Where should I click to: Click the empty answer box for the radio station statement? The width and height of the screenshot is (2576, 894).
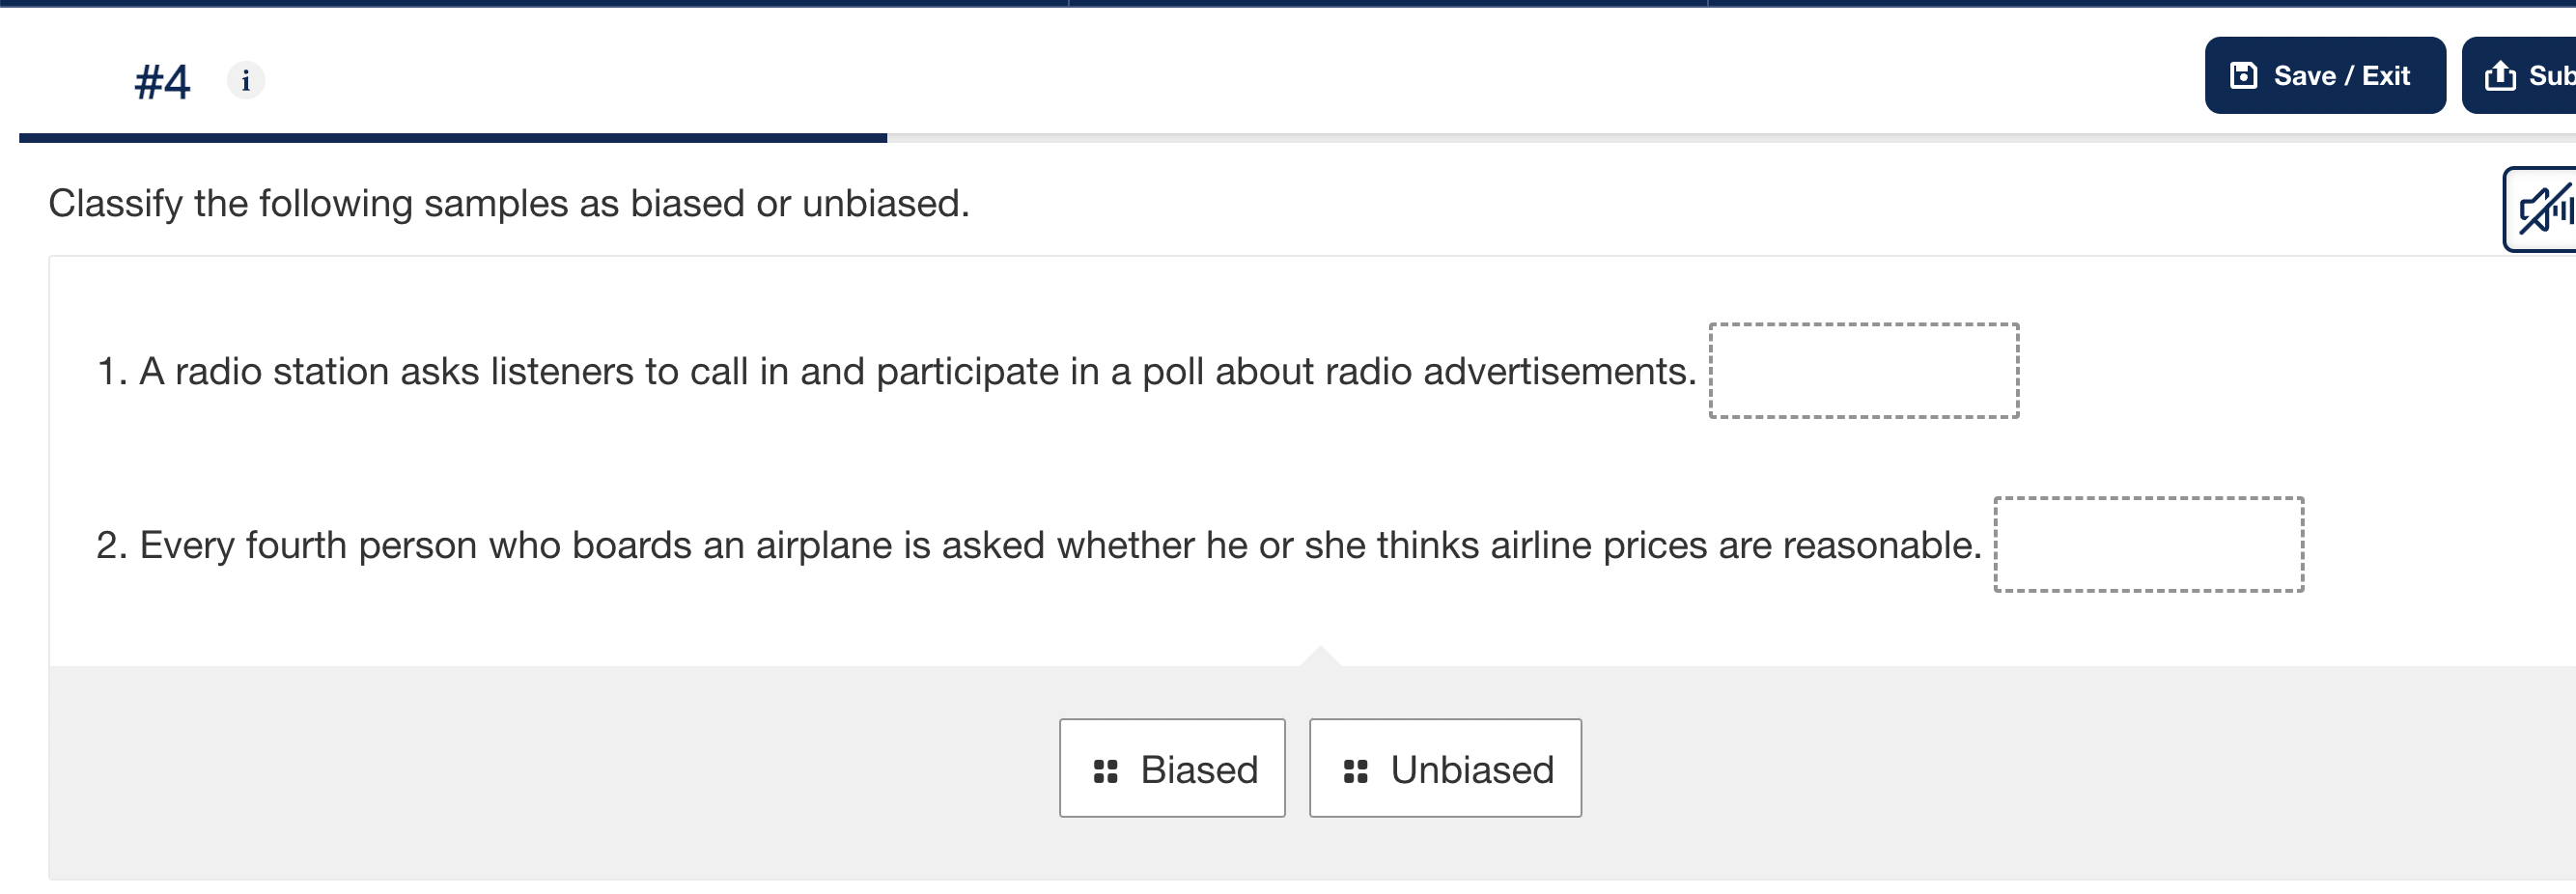click(1863, 371)
